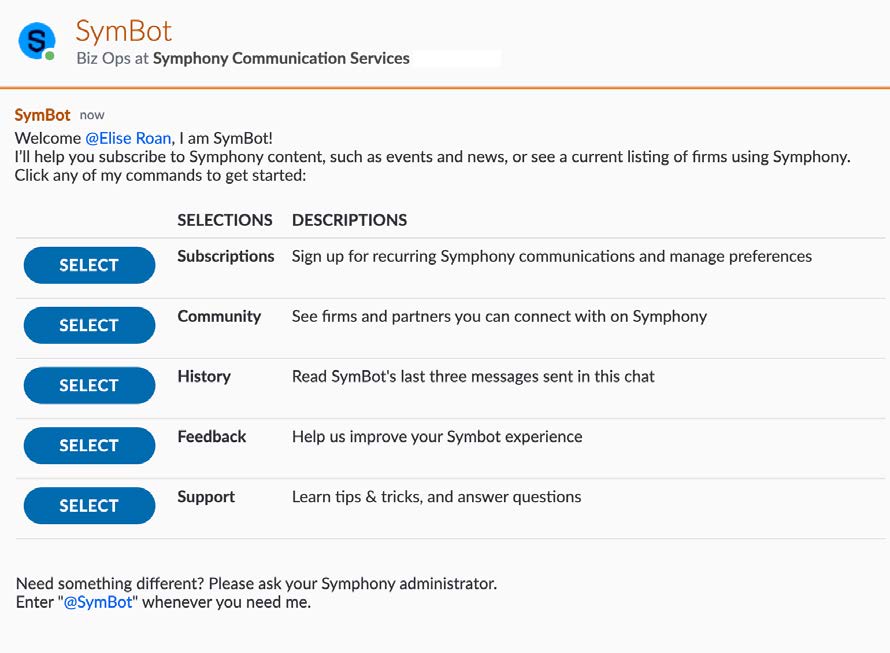Click the Support label text

206,496
